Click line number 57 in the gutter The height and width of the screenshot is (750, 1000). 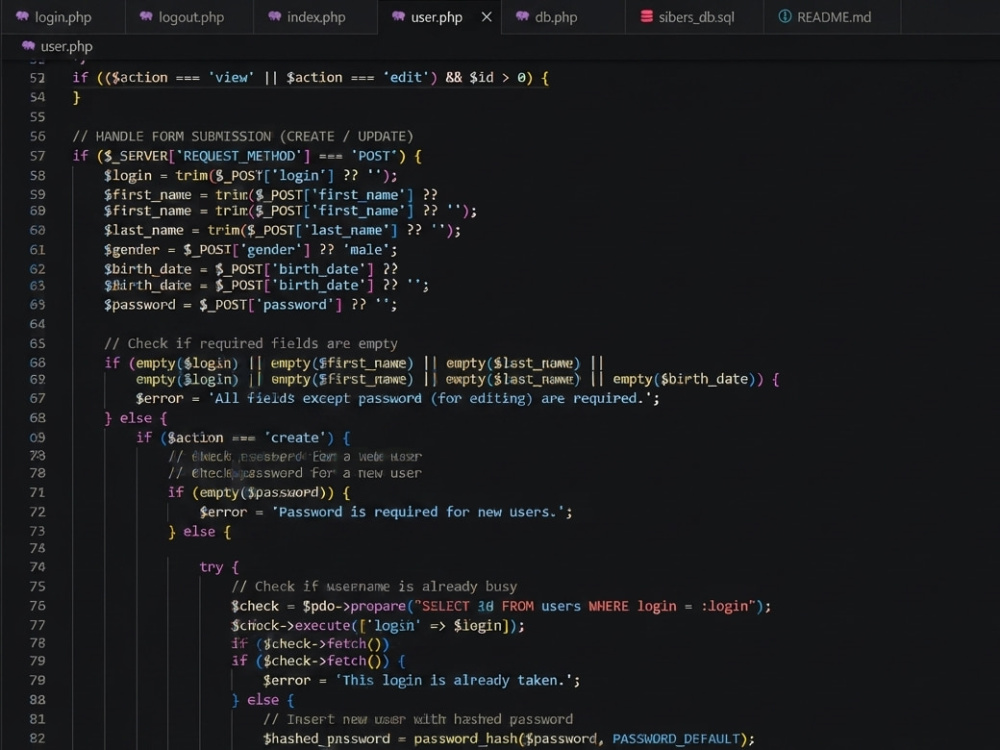[x=38, y=156]
